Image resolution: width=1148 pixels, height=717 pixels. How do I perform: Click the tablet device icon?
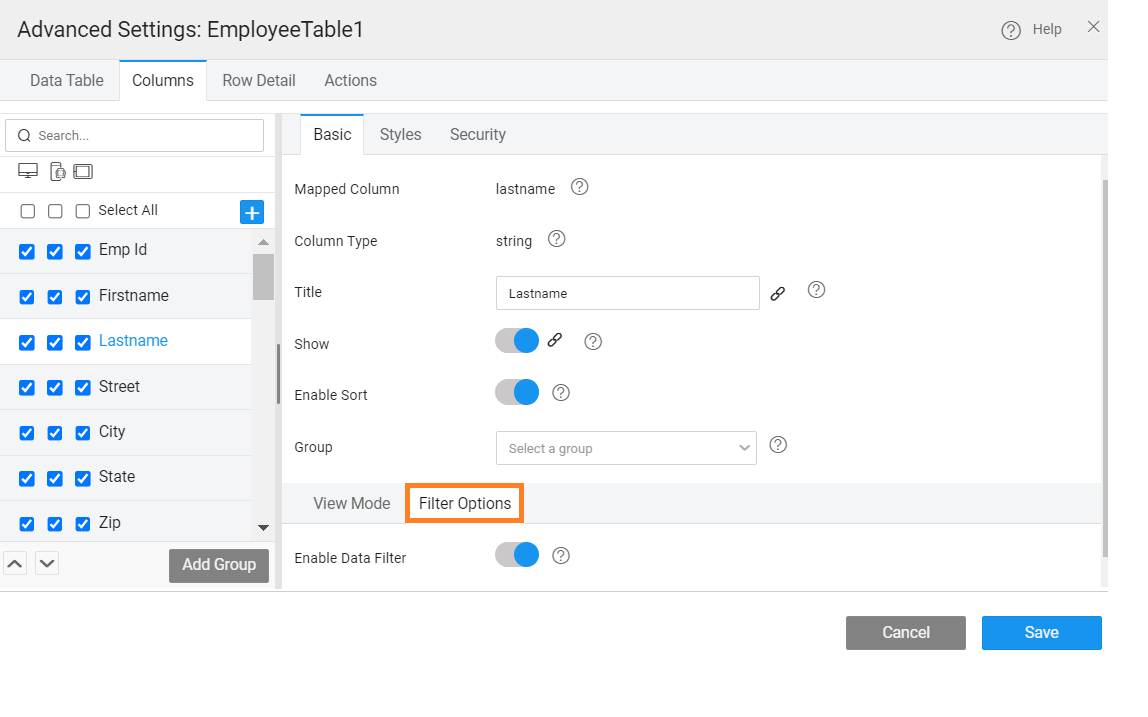tap(83, 171)
